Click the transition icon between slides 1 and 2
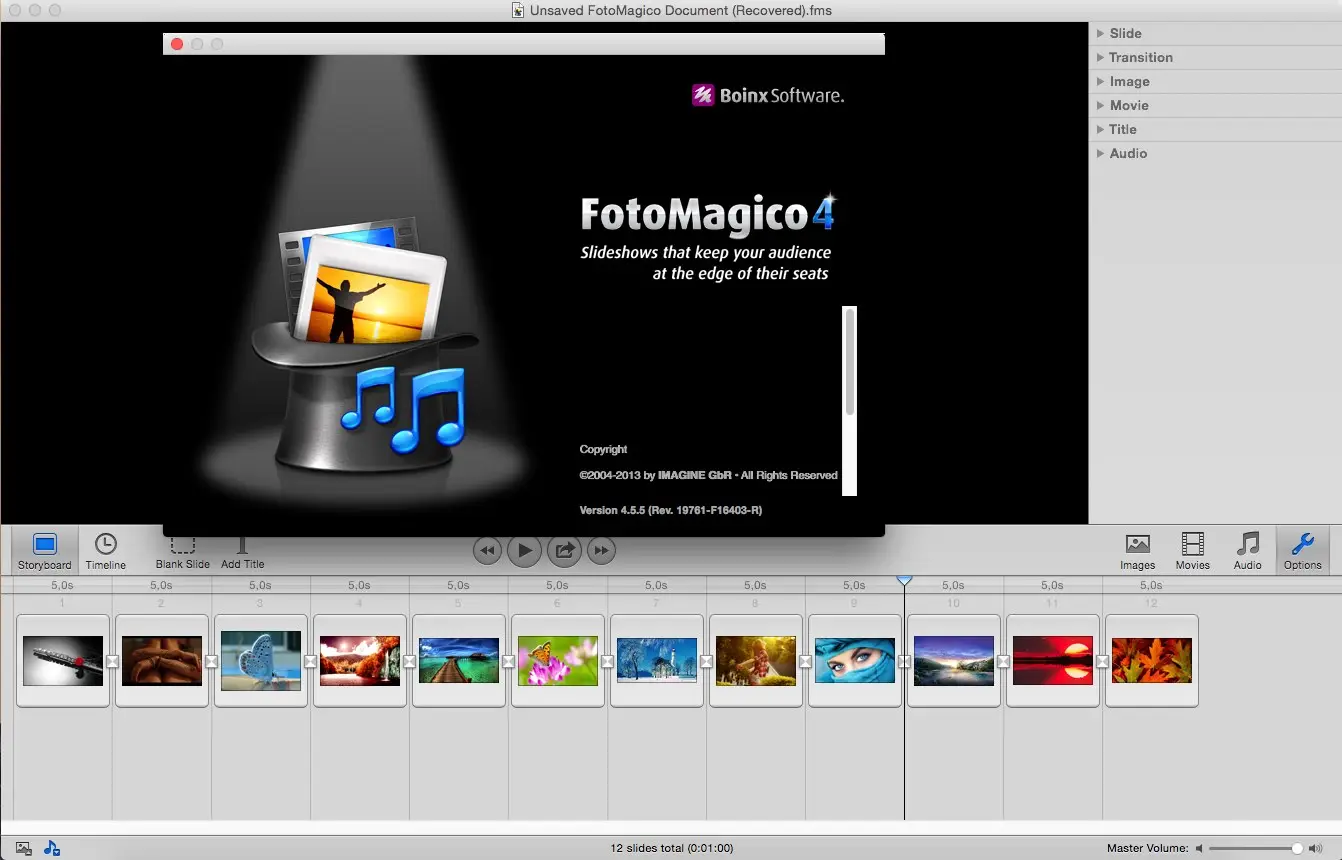Screen dimensions: 1342x860 coord(112,661)
